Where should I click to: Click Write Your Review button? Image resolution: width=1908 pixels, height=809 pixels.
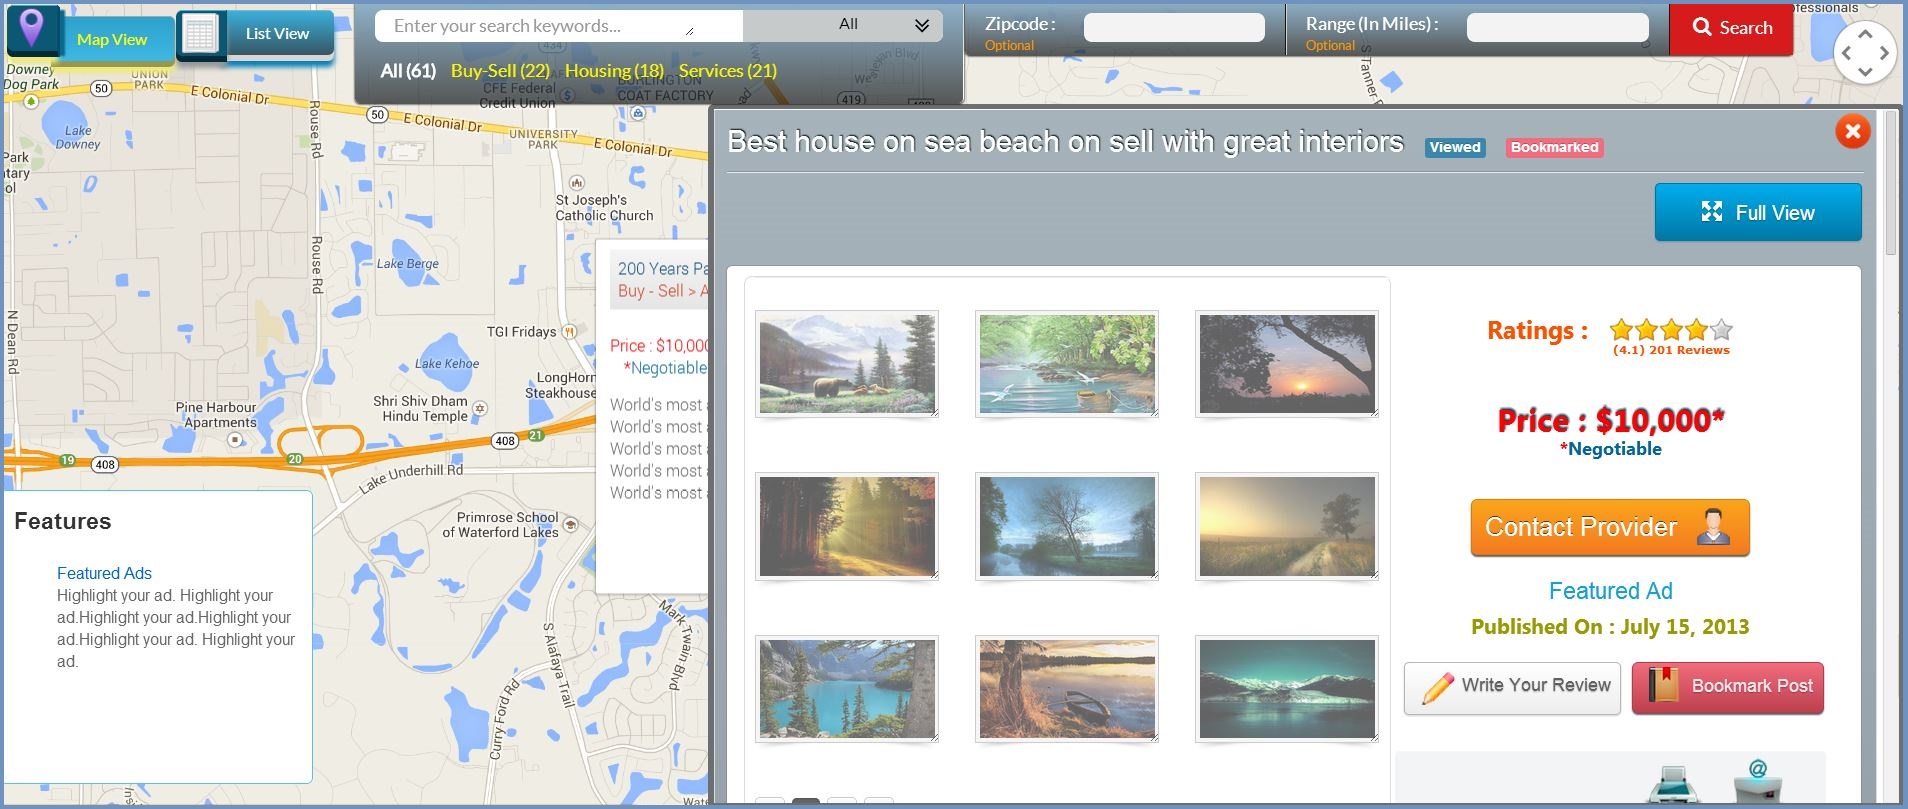(1512, 688)
